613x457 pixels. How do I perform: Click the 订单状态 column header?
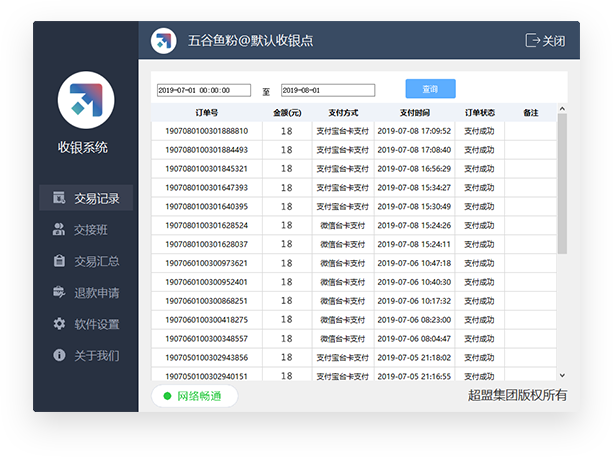(480, 113)
